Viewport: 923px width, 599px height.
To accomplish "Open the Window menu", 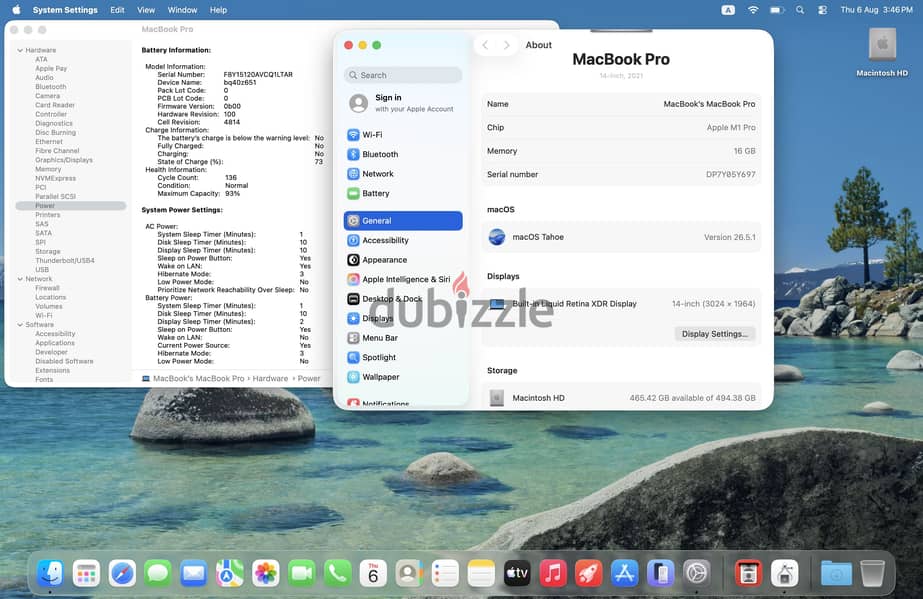I will coord(182,10).
